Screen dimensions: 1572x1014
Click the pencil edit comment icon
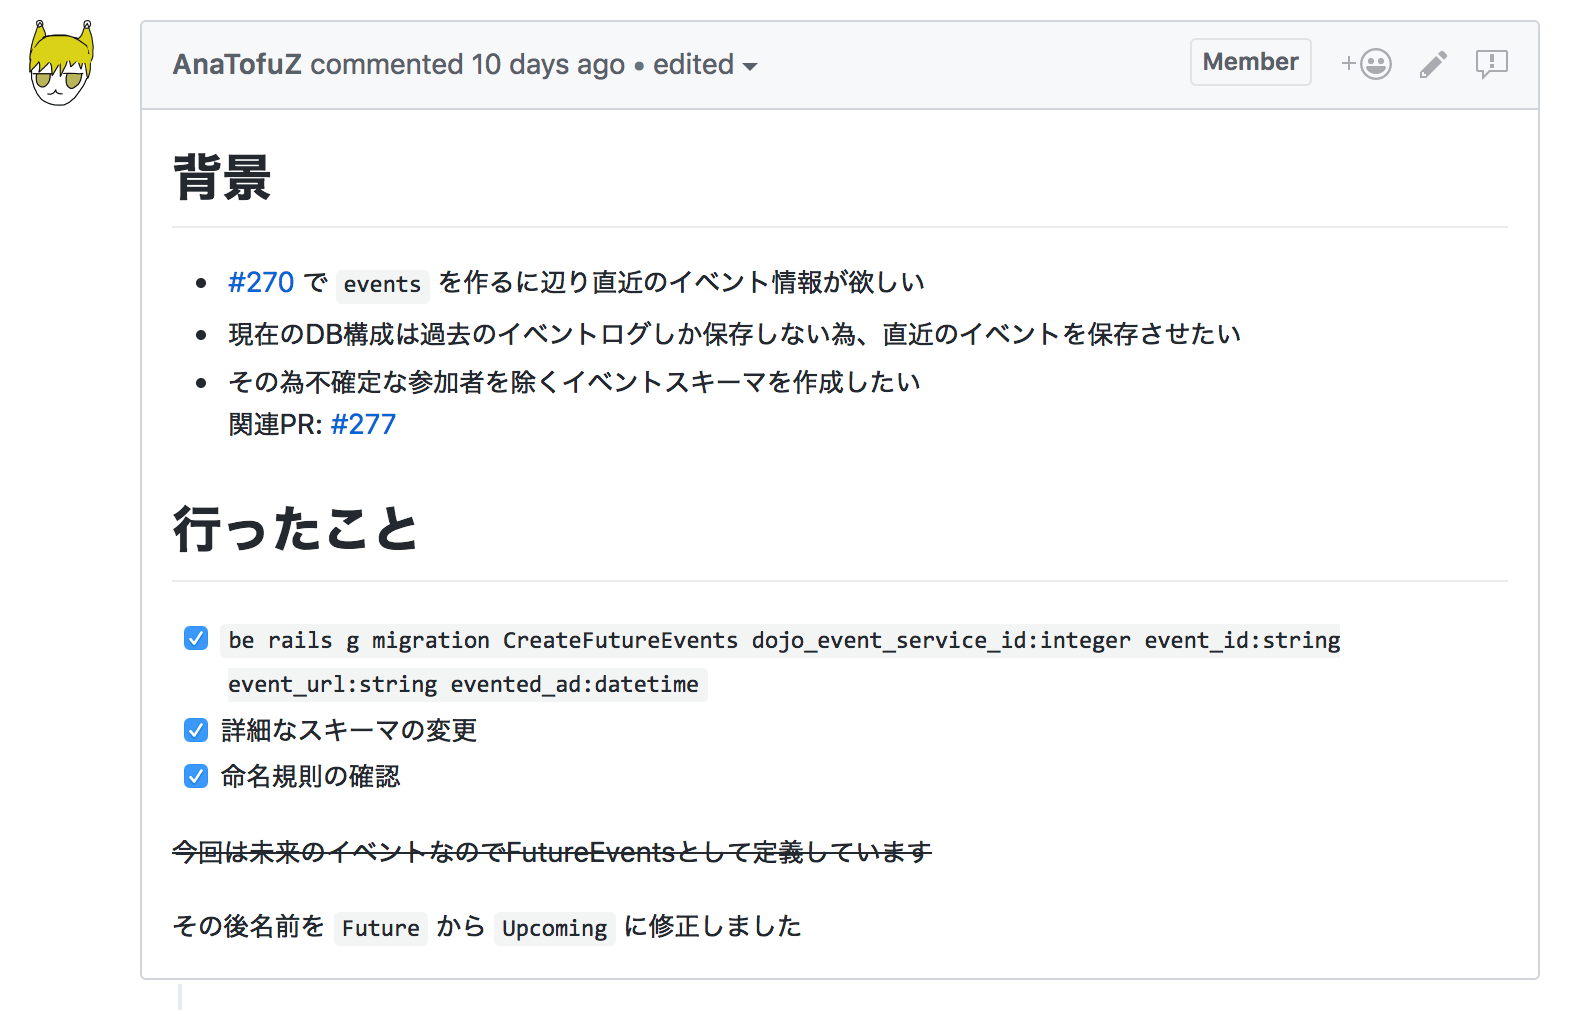click(x=1433, y=65)
